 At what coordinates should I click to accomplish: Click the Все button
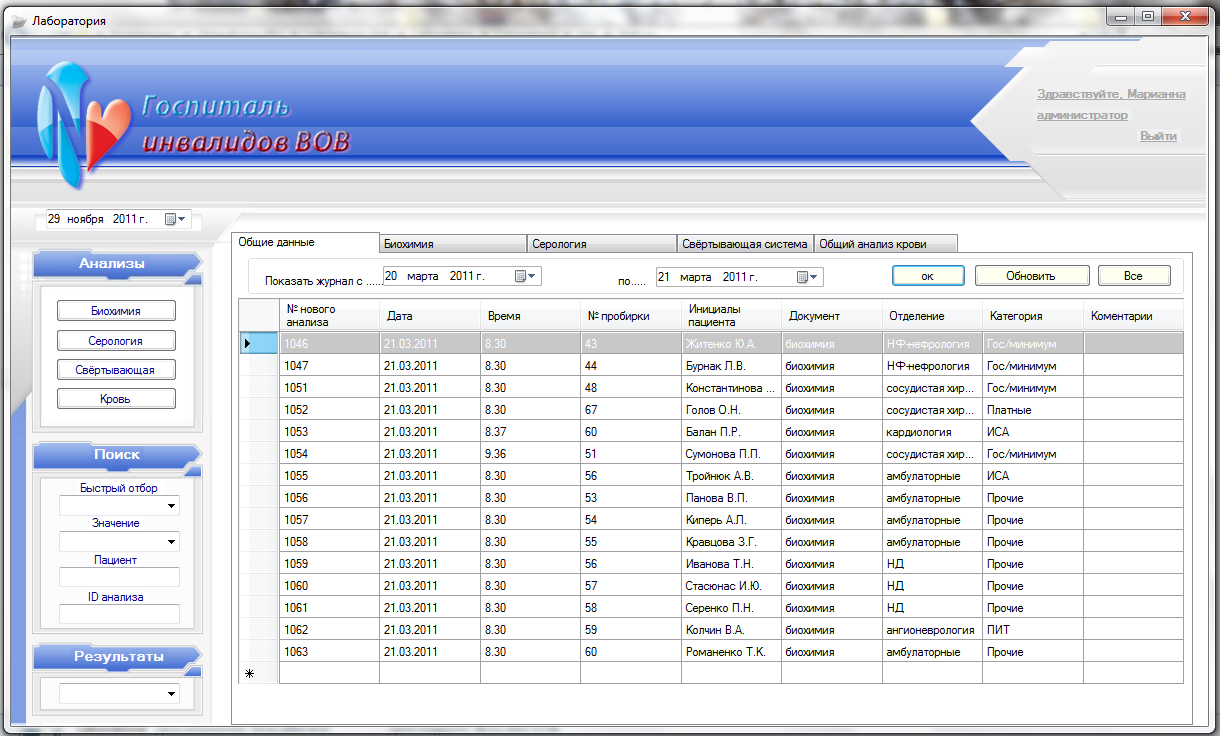pos(1133,276)
